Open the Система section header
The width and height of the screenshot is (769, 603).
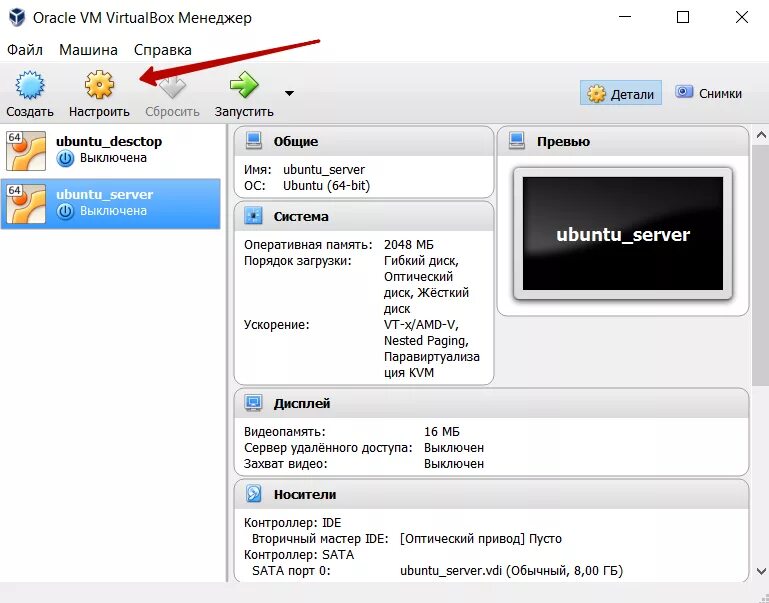click(364, 216)
